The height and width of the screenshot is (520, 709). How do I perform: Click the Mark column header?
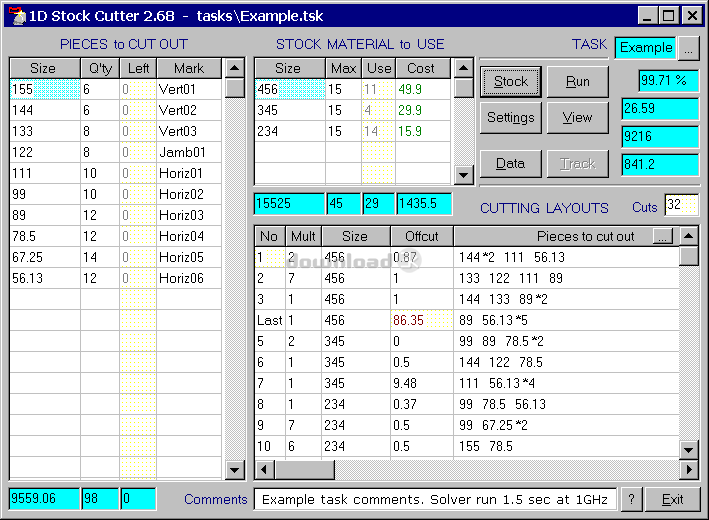tap(188, 68)
